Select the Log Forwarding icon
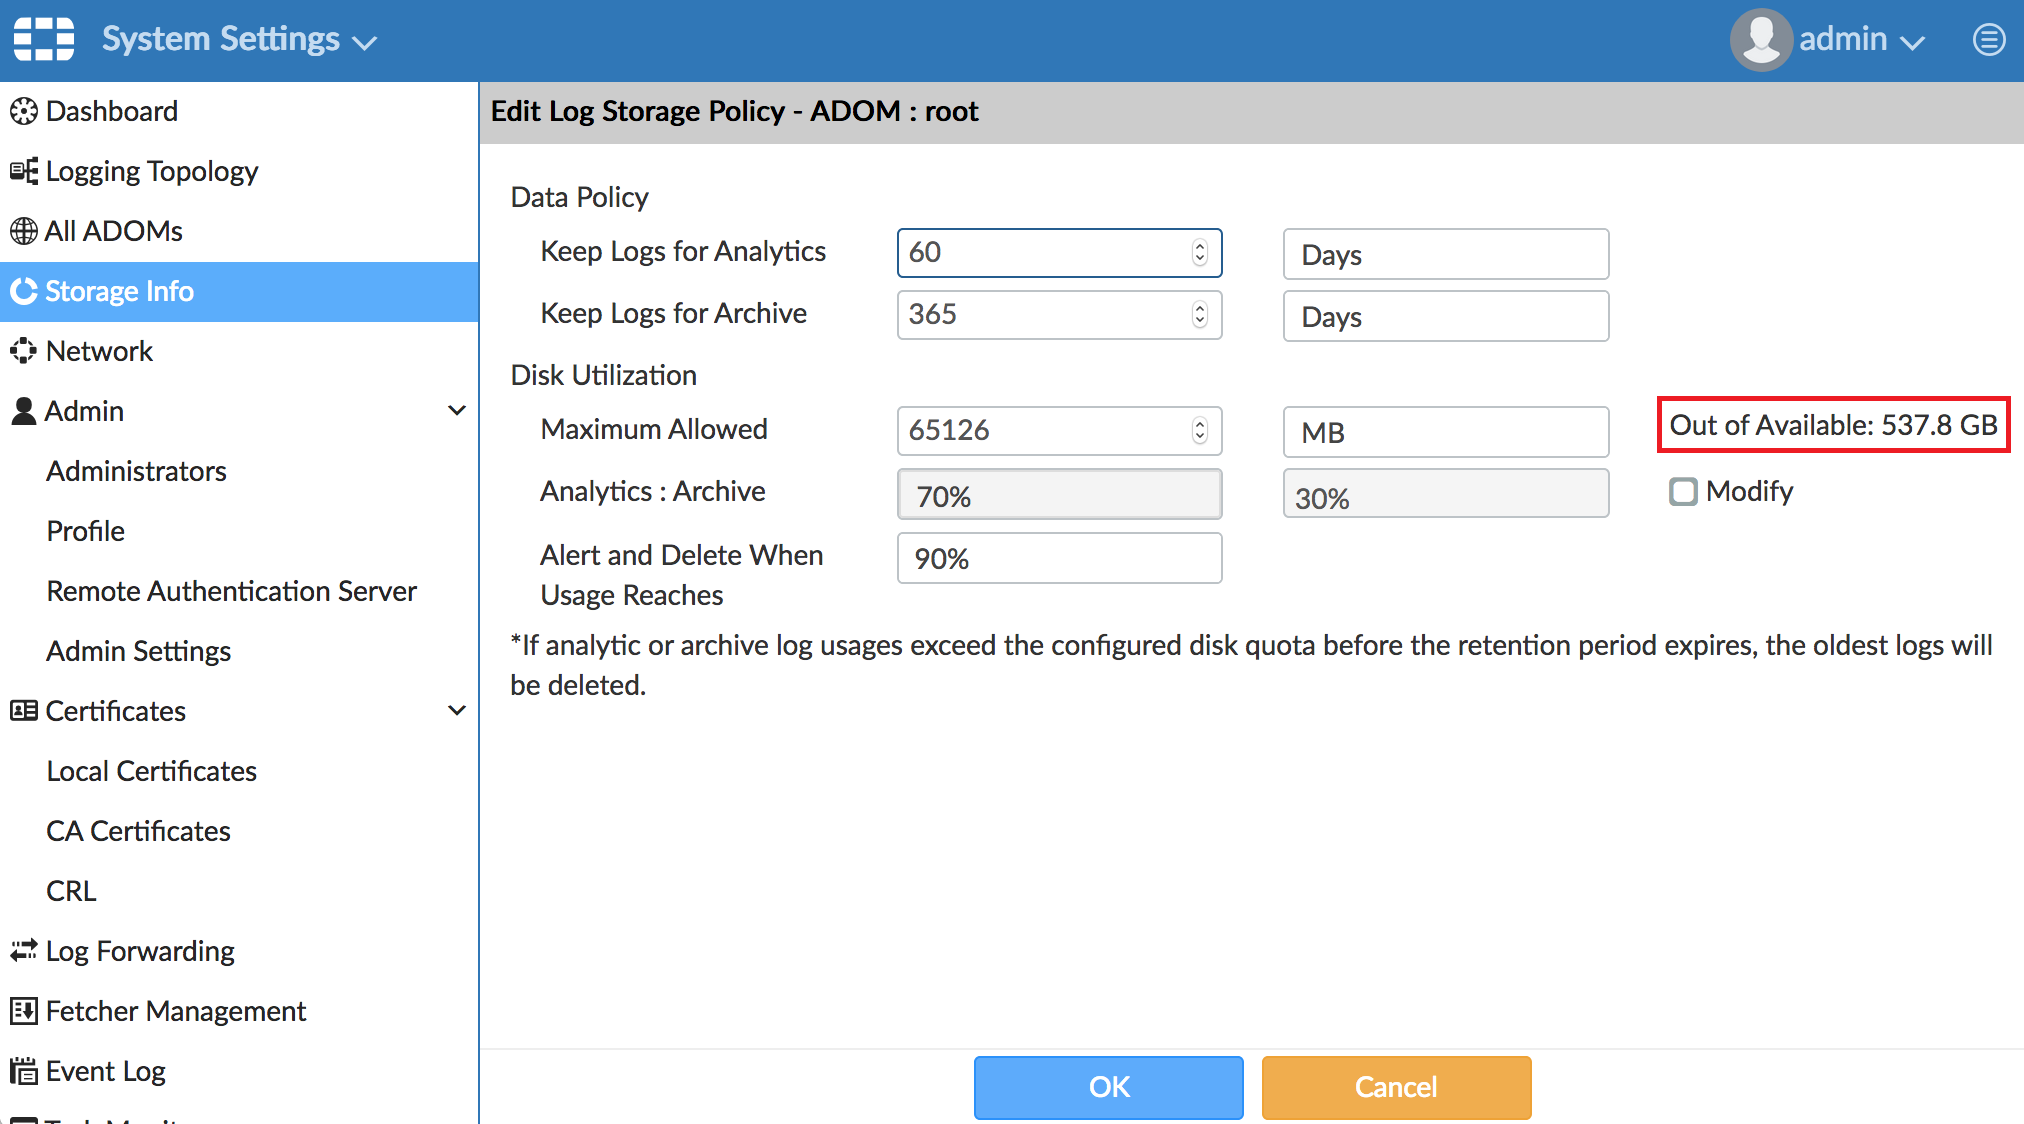The height and width of the screenshot is (1124, 2024). point(22,950)
